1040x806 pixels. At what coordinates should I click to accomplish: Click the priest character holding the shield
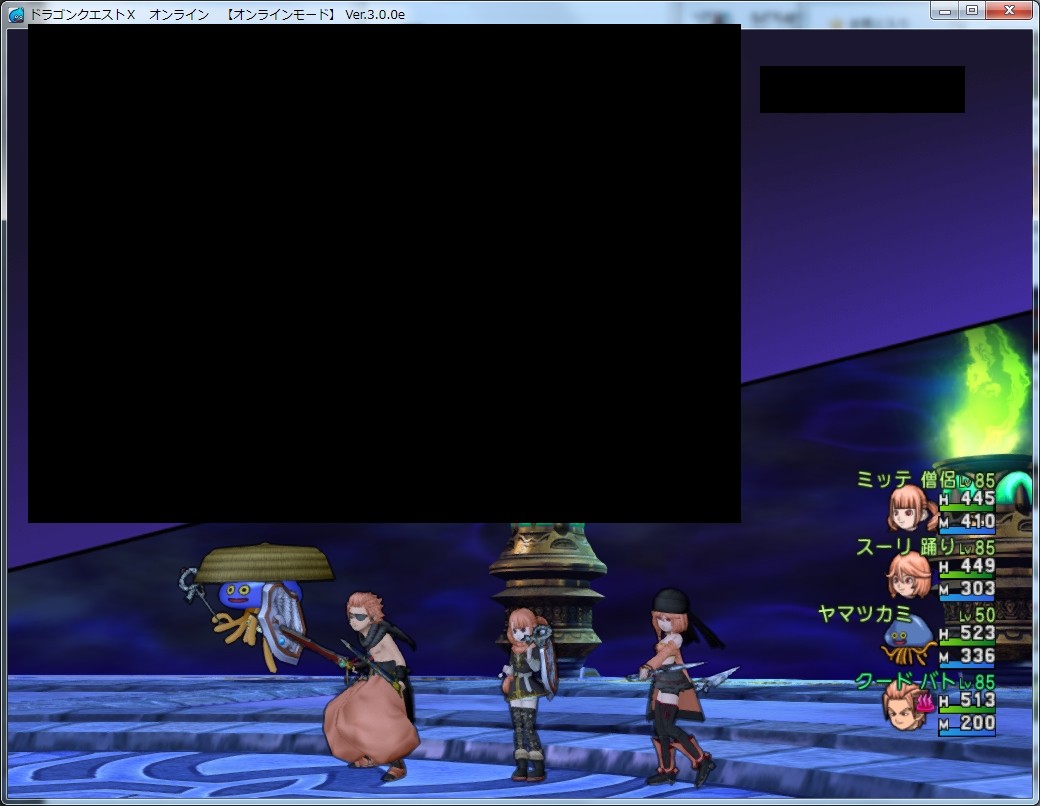(x=529, y=693)
